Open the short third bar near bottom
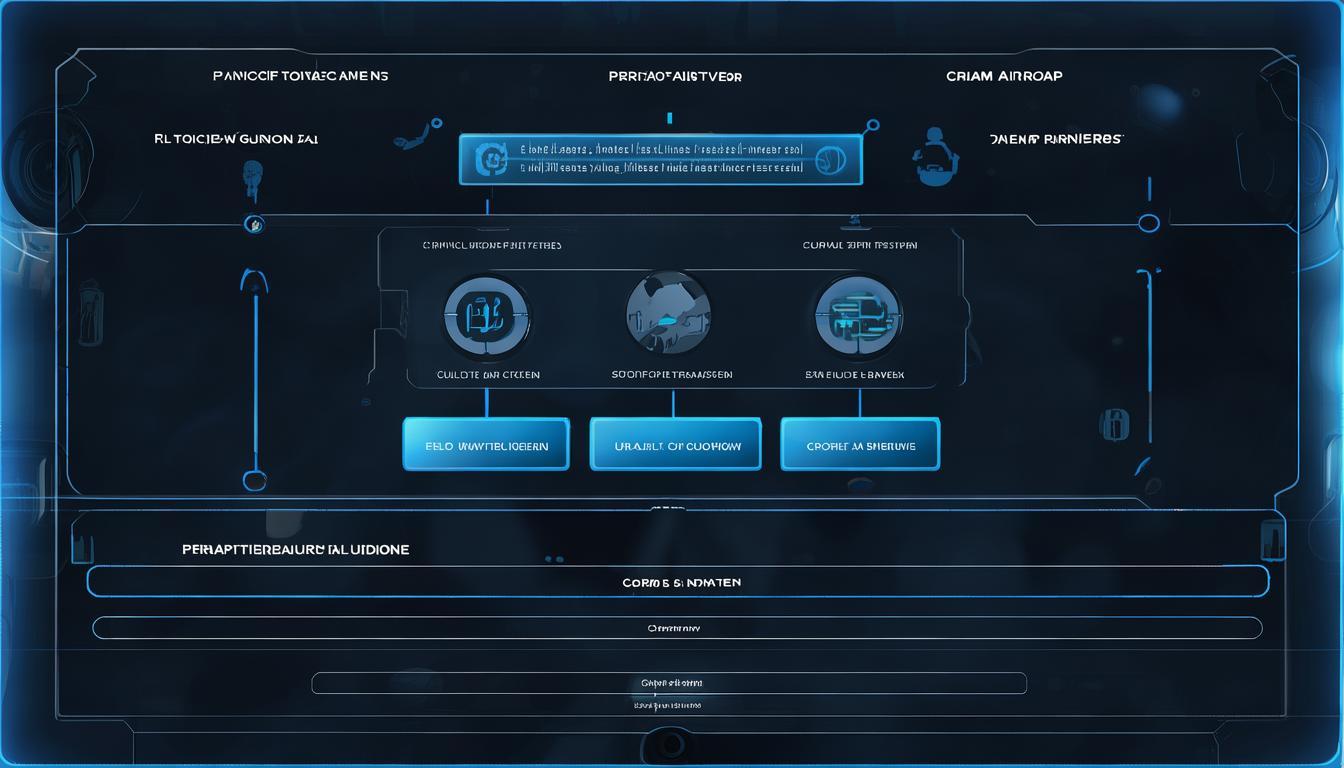This screenshot has width=1344, height=768. (669, 683)
